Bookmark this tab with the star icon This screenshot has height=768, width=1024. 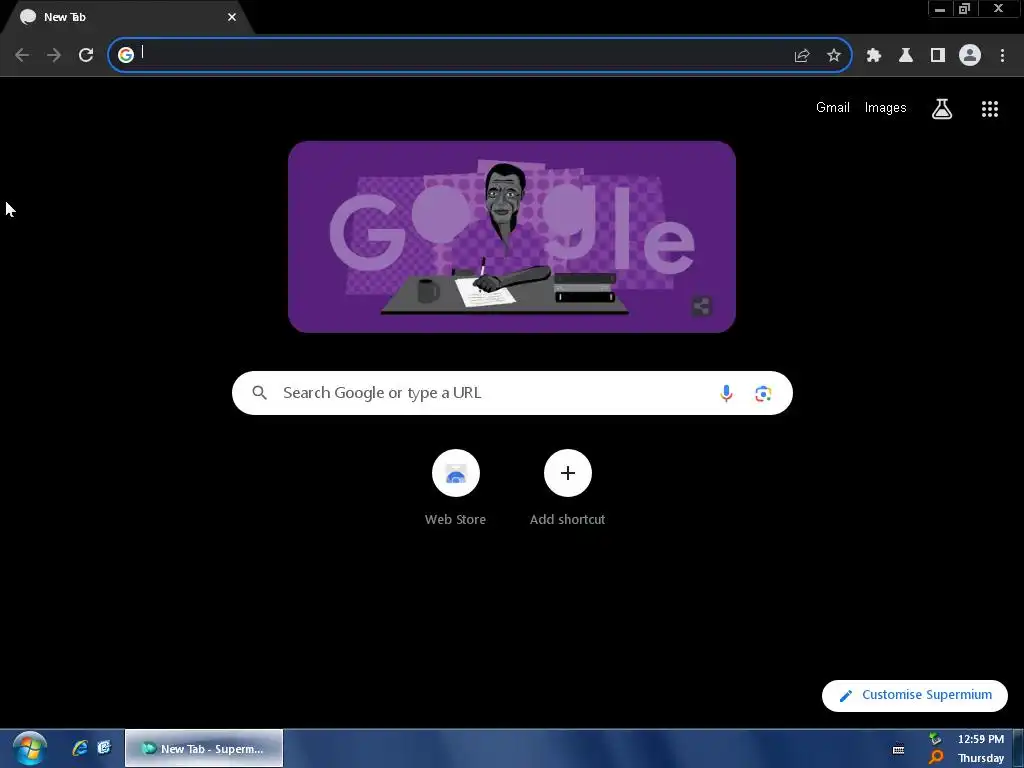tap(834, 56)
